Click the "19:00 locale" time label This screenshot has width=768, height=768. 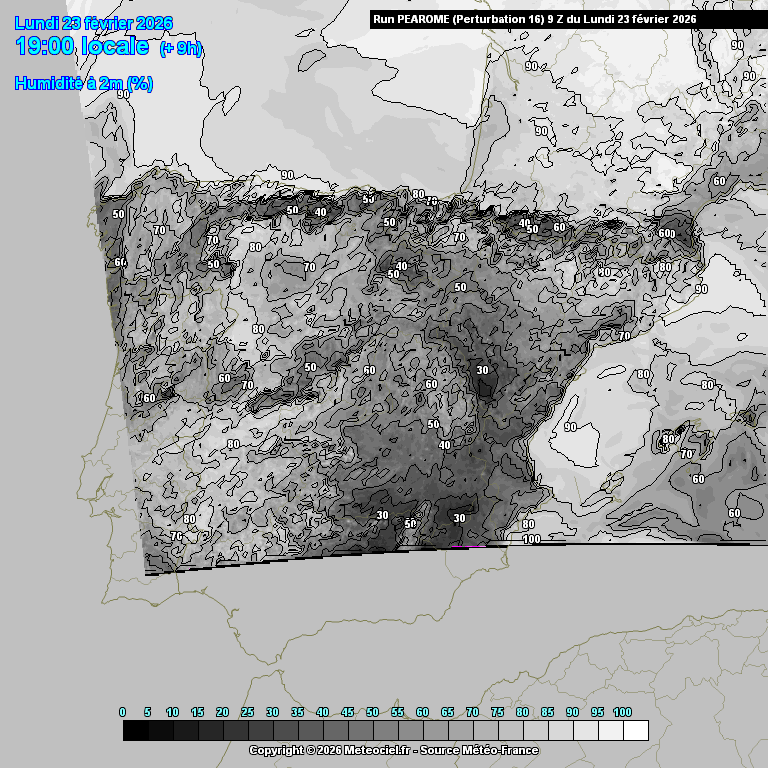coord(82,47)
